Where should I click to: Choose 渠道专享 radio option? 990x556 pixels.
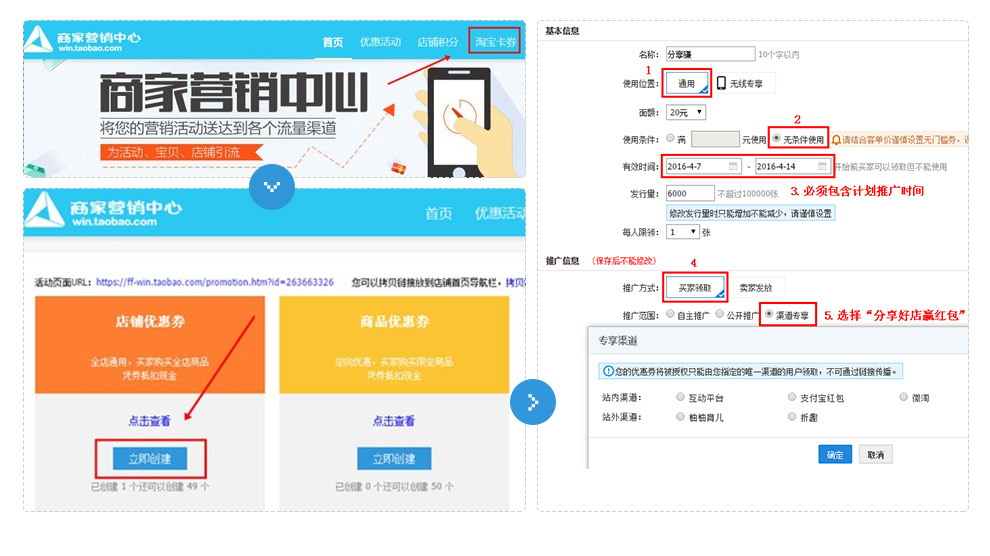pyautogui.click(x=768, y=314)
